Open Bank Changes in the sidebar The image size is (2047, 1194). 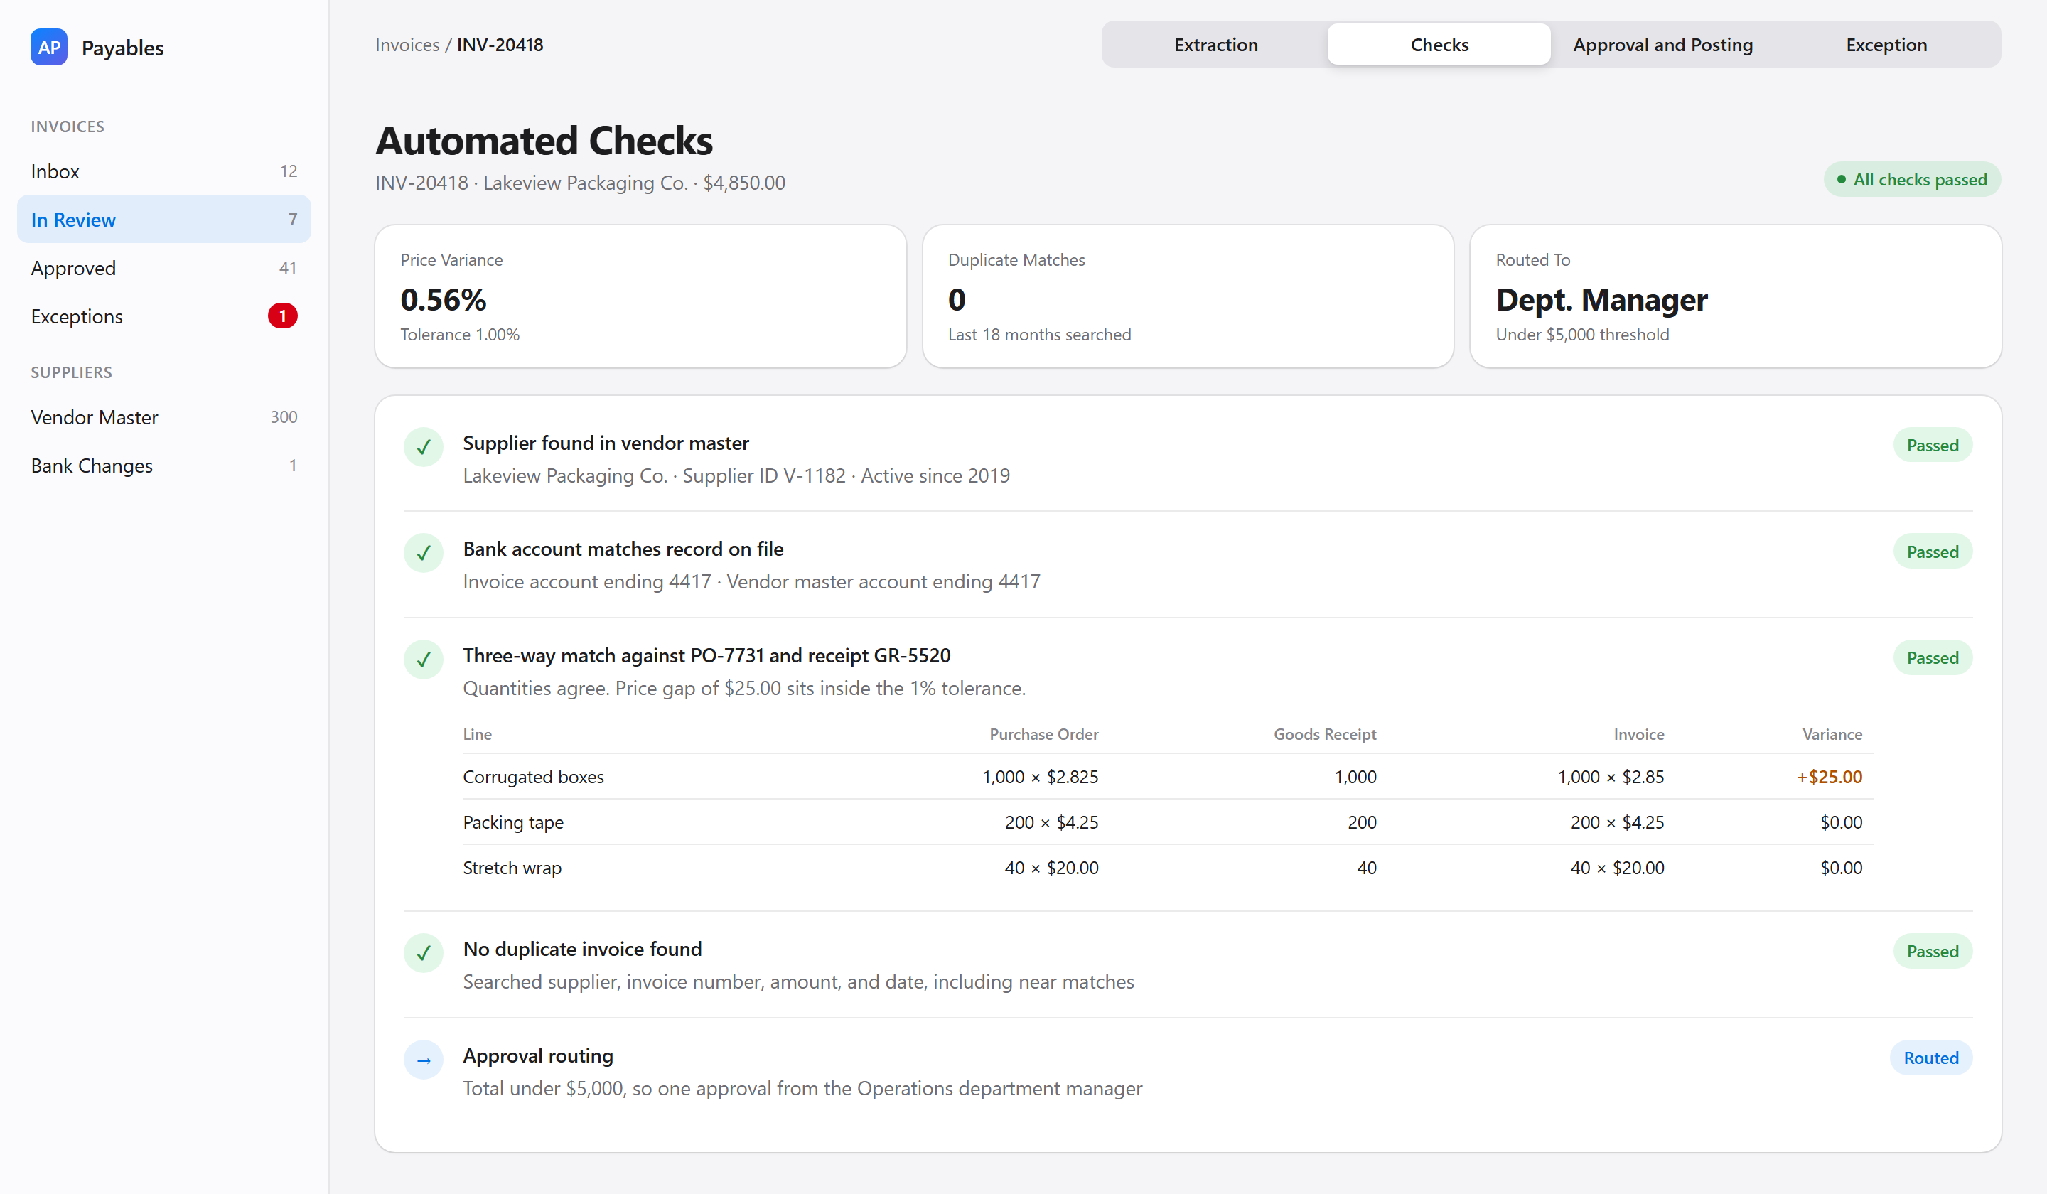[x=164, y=465]
